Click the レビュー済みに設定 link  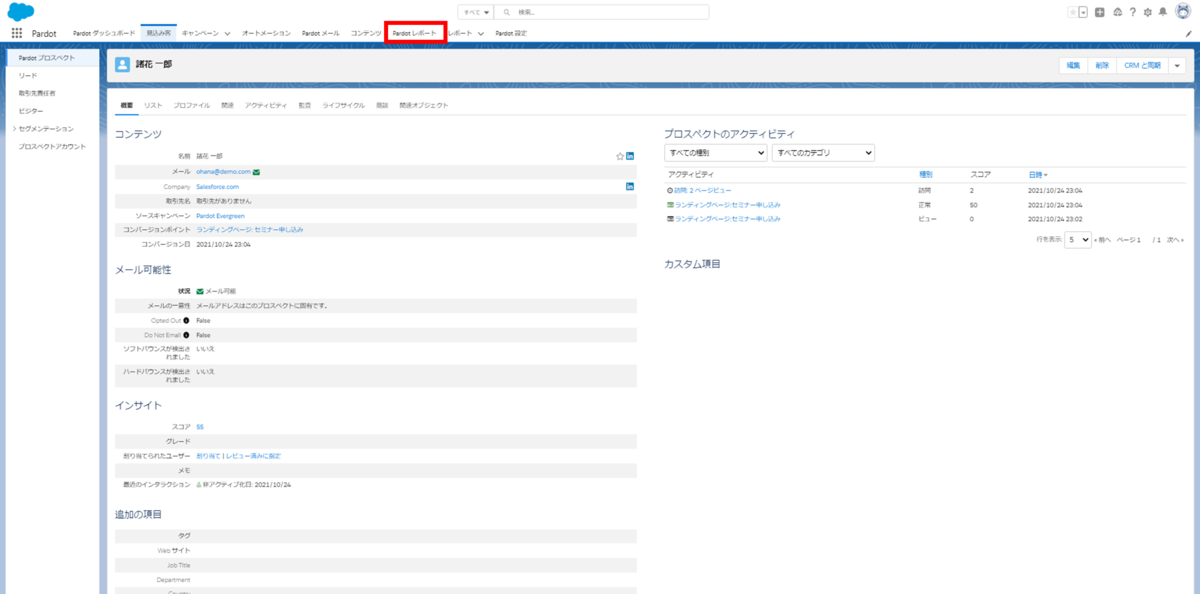coord(252,456)
